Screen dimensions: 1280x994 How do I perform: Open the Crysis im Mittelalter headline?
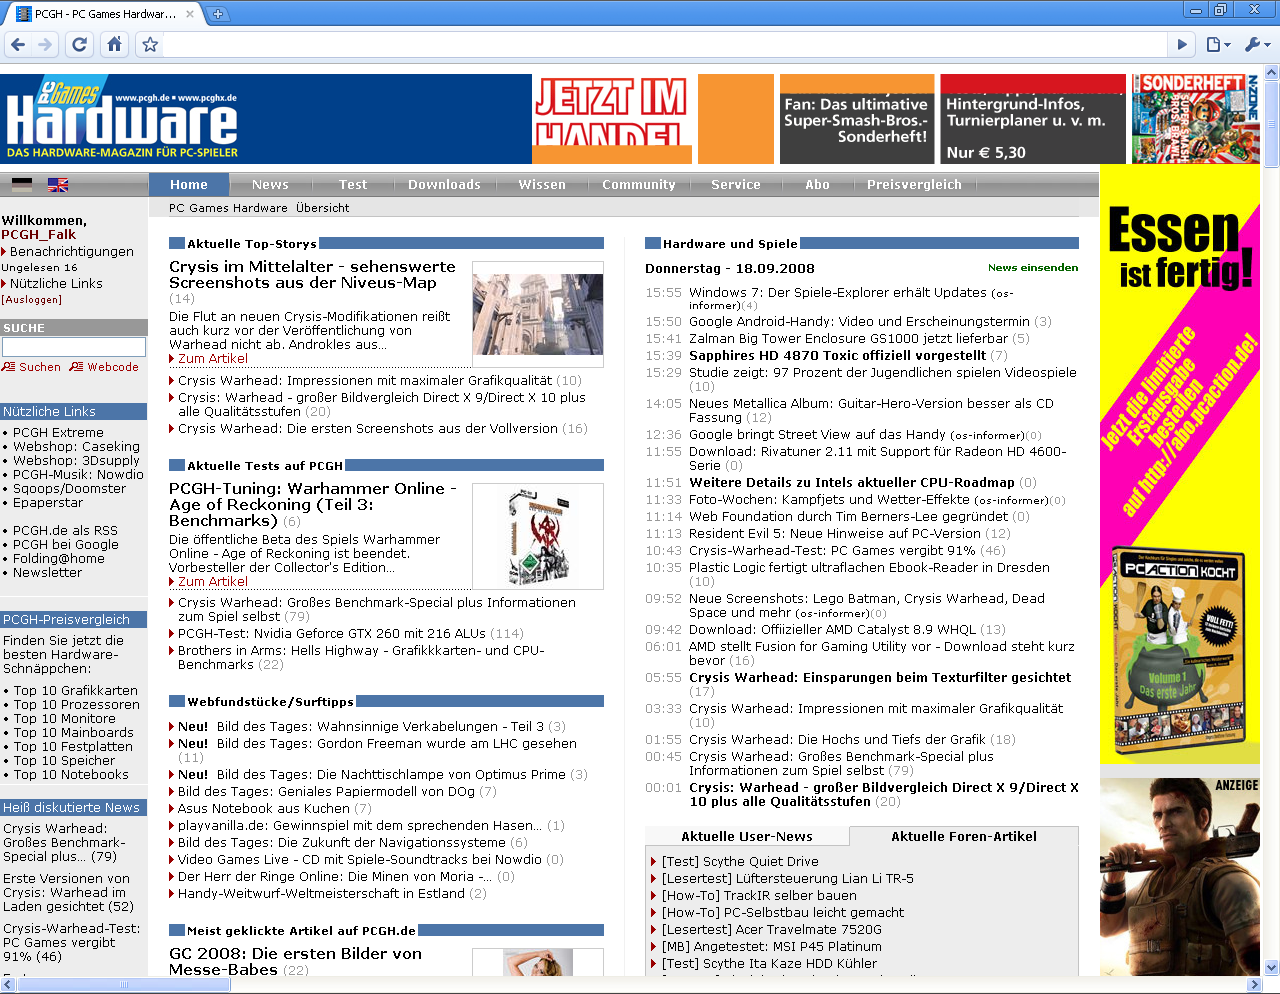pos(312,275)
